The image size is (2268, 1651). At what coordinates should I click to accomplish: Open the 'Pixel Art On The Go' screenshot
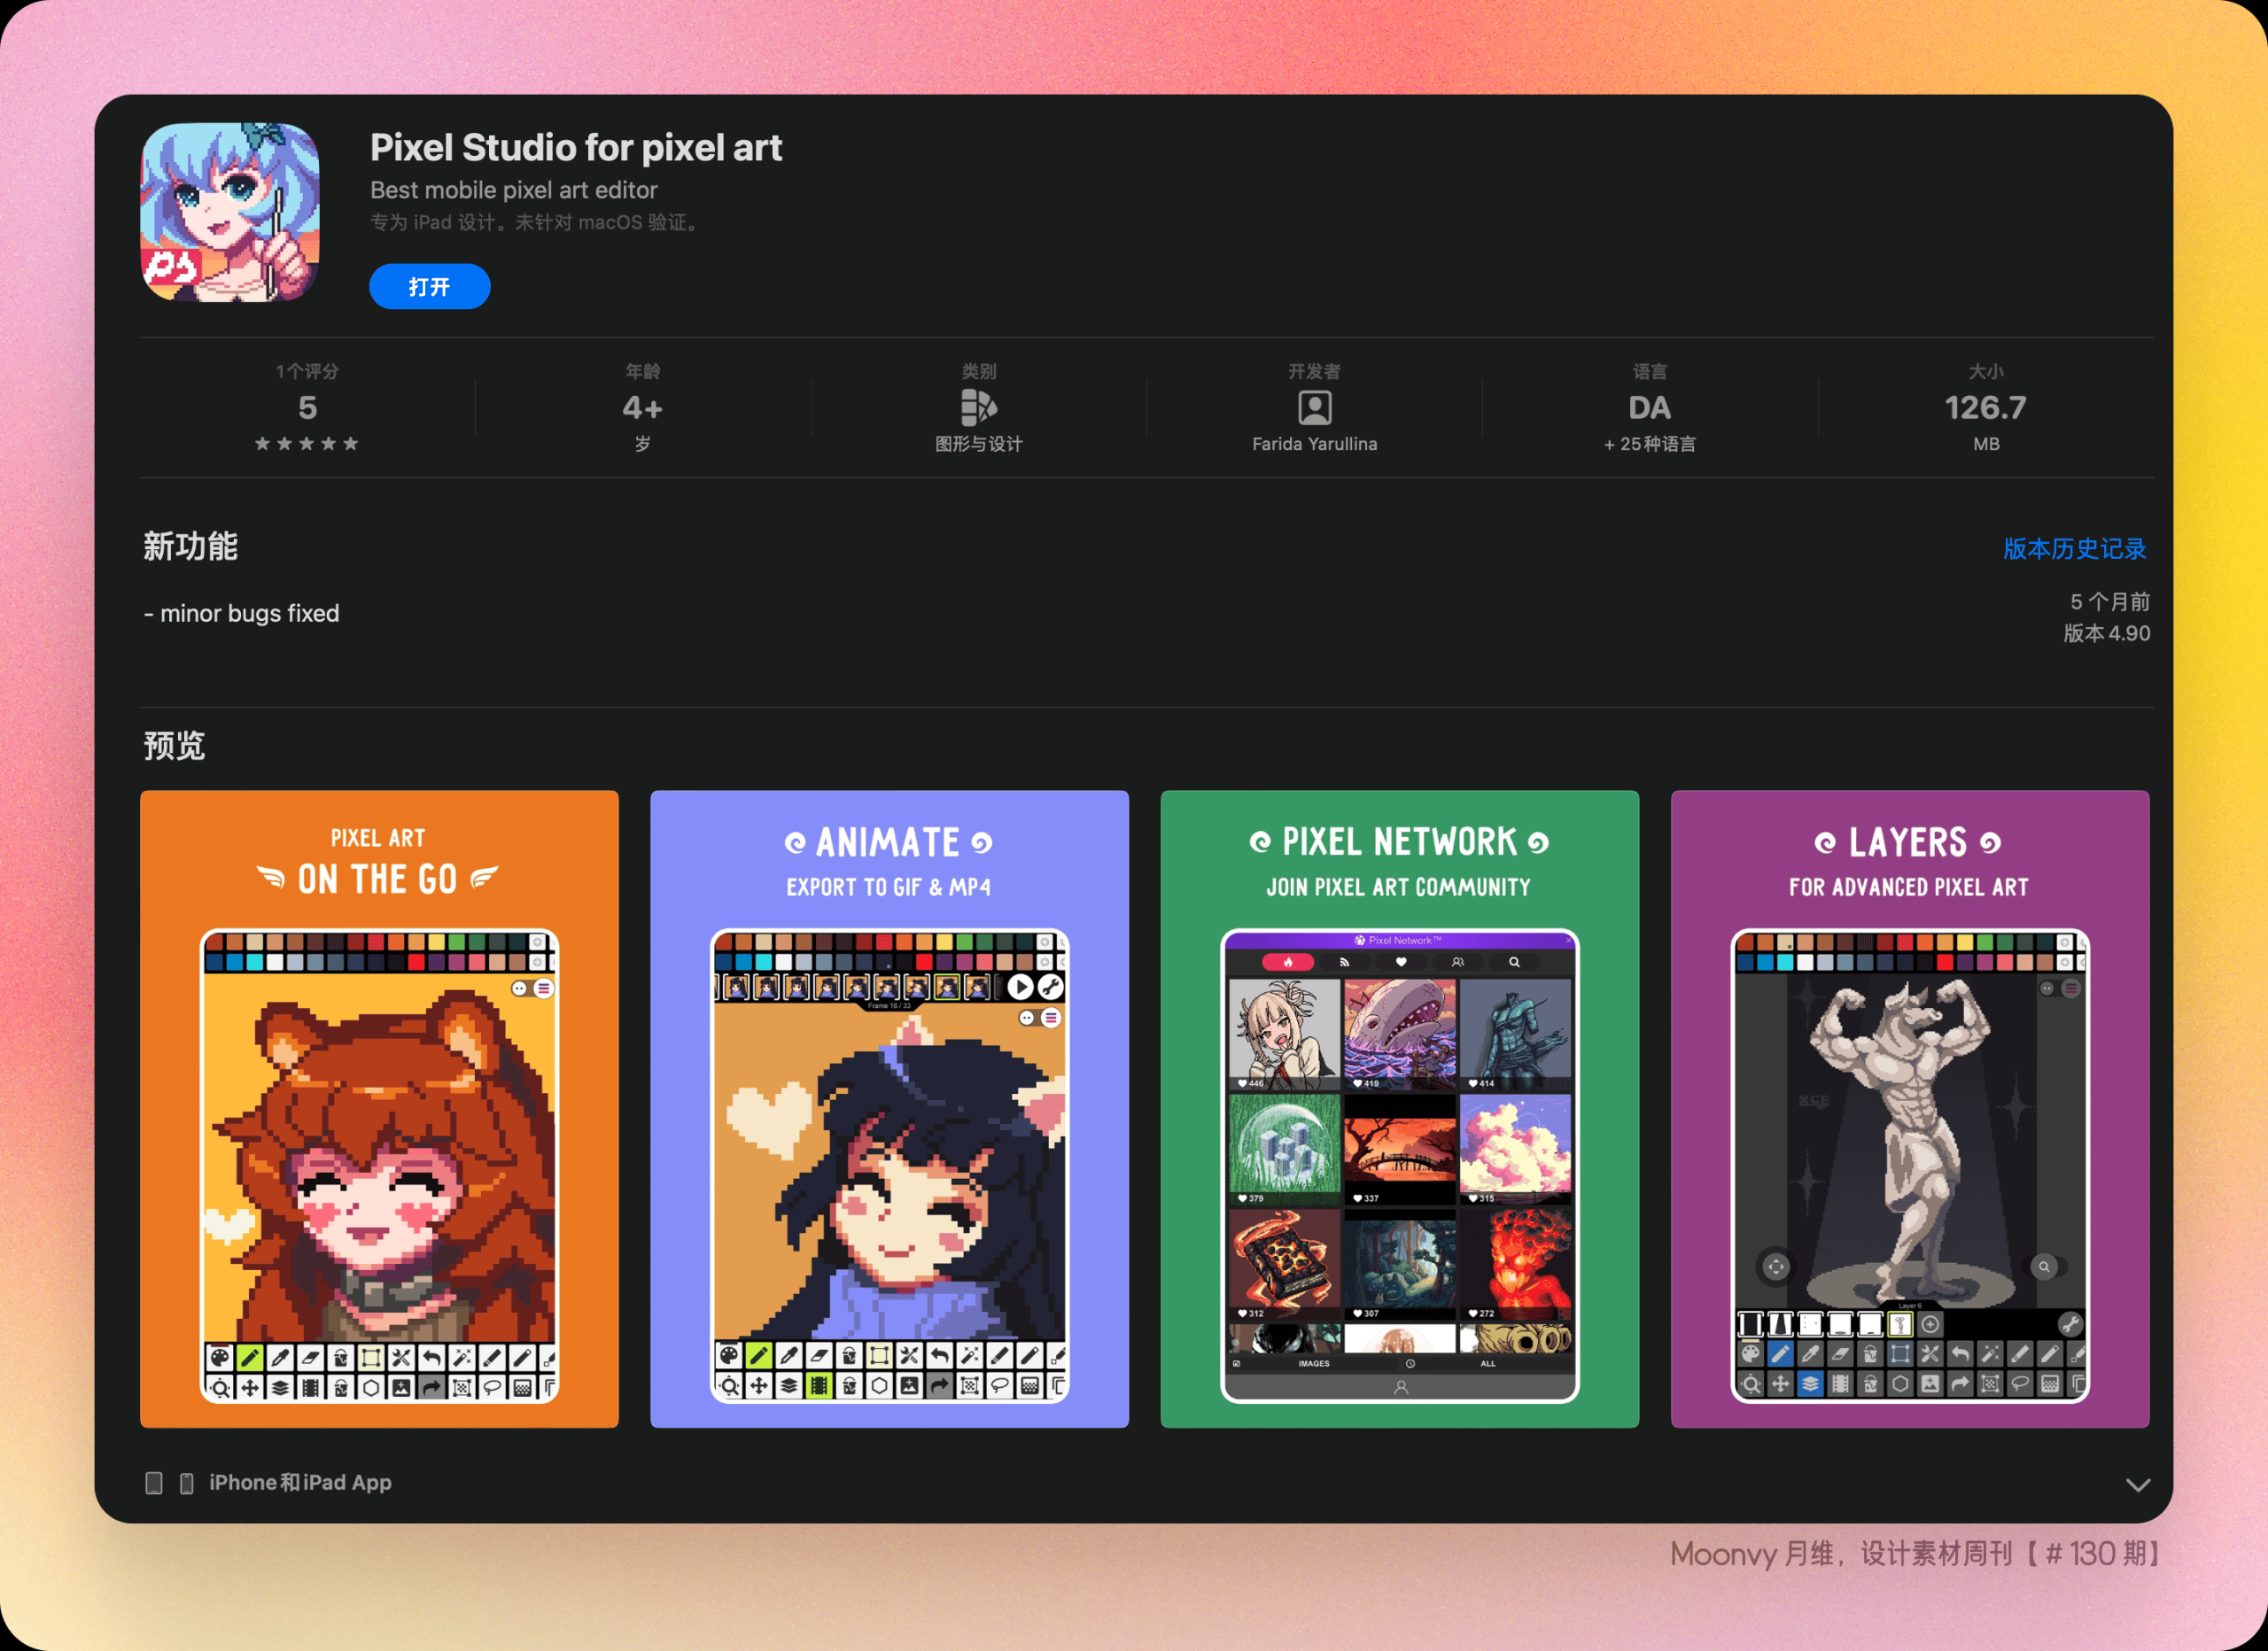tap(380, 1109)
